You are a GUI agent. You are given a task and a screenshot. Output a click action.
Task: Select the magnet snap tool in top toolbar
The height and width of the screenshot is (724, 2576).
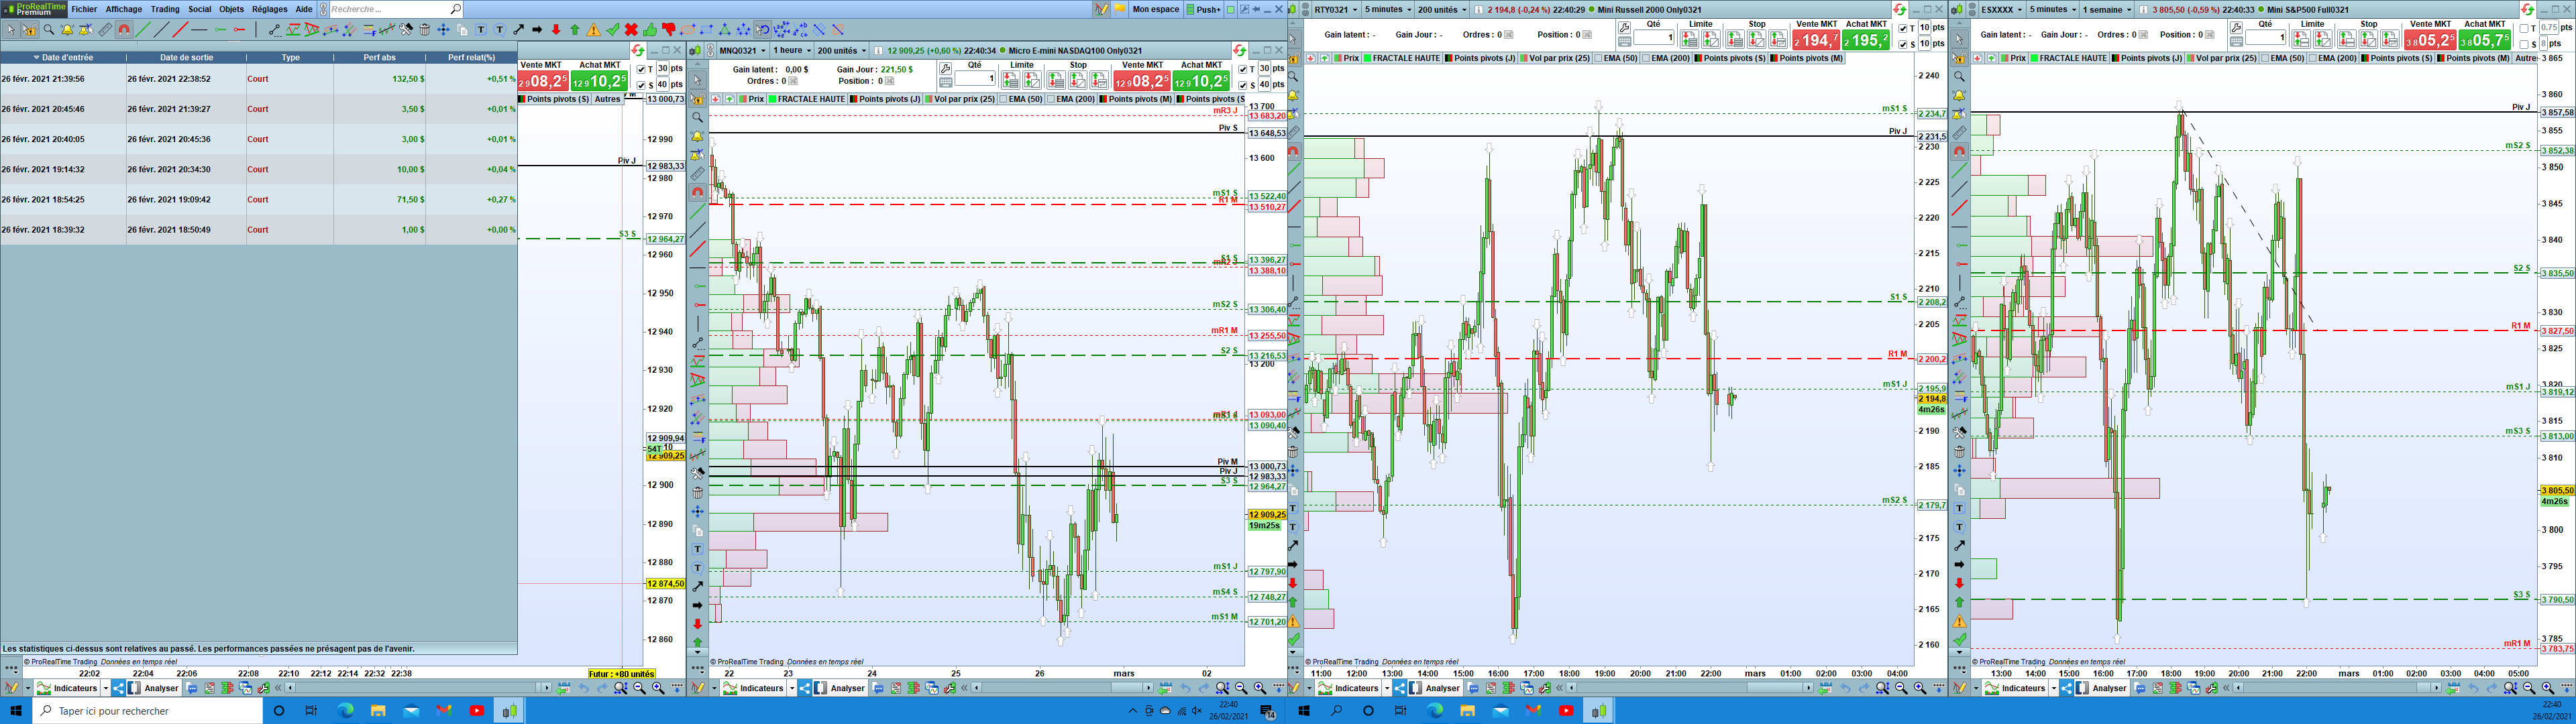(x=124, y=30)
